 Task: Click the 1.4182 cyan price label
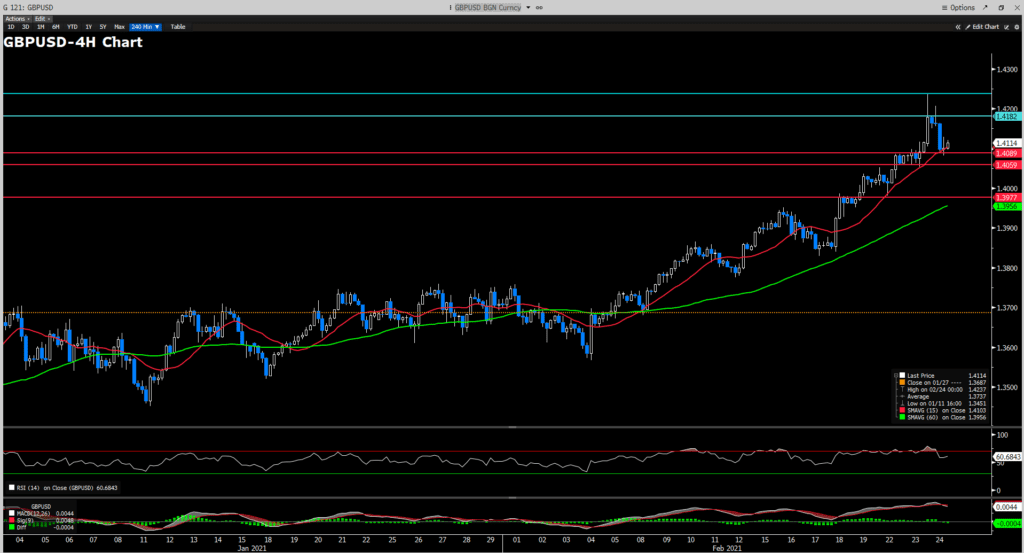1007,116
